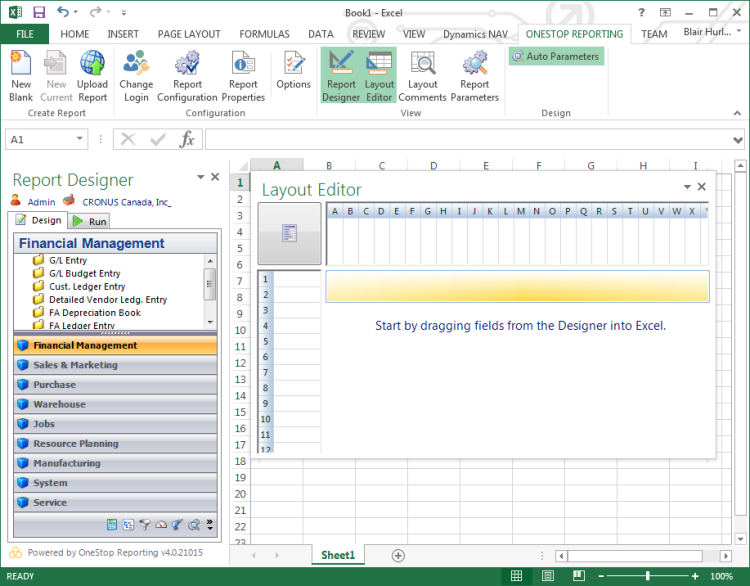Select the Design tab in Report Designer
The height and width of the screenshot is (586, 750).
38,220
